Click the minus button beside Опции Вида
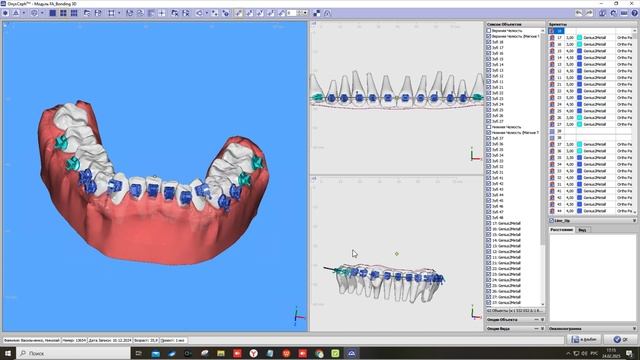This screenshot has height=360, width=640. (536, 329)
